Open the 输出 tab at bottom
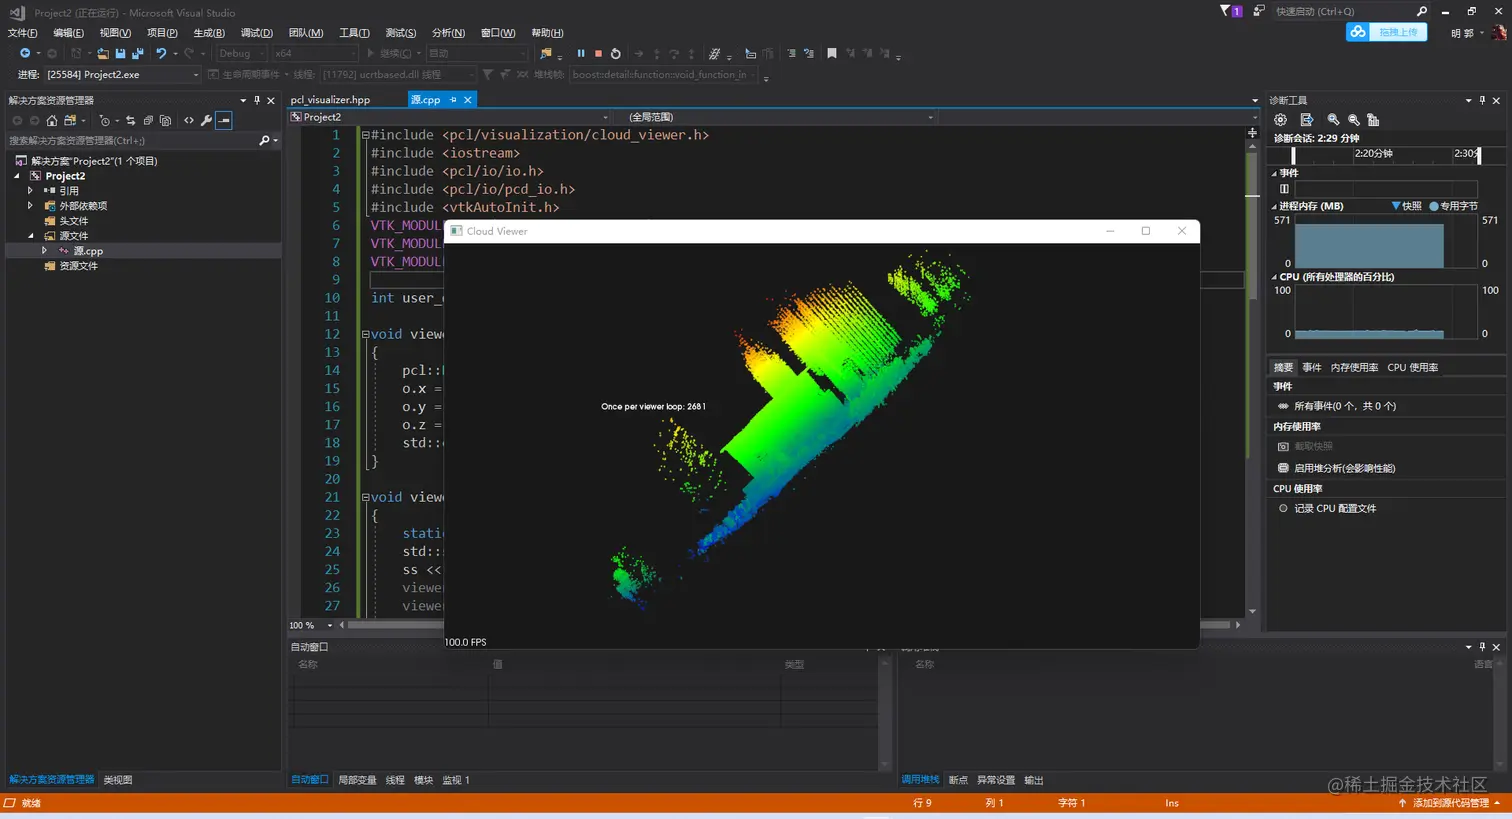The width and height of the screenshot is (1512, 819). point(1034,780)
